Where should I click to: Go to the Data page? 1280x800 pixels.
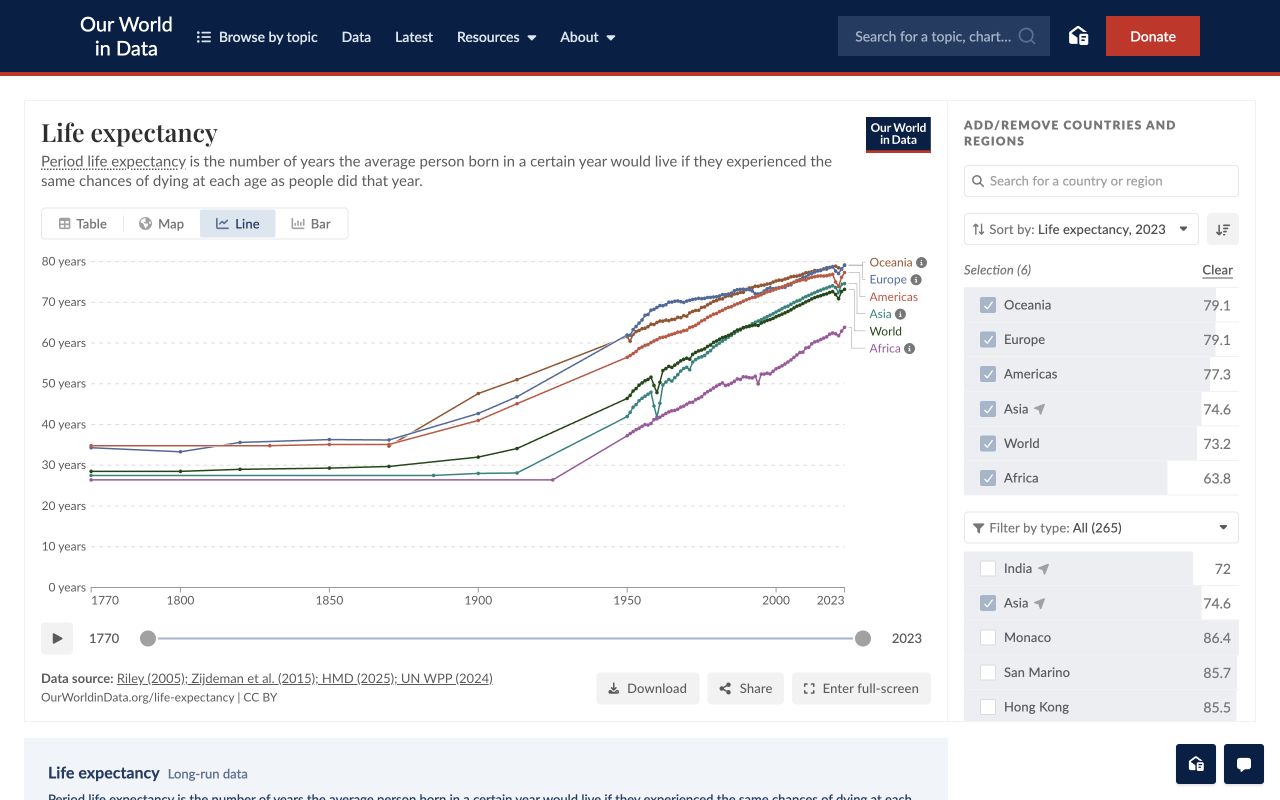point(356,37)
